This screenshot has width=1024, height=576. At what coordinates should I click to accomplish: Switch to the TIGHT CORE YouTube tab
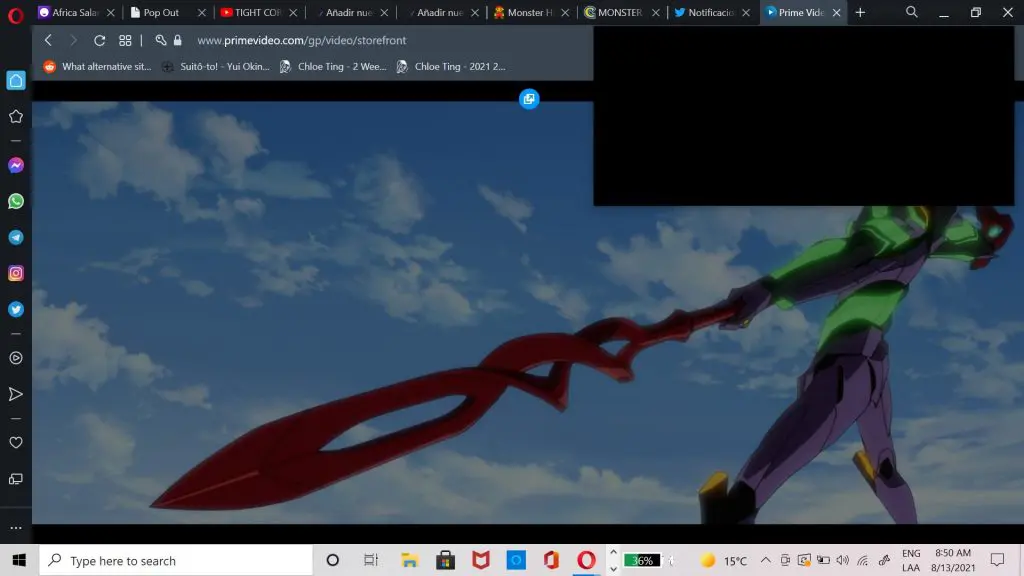(x=256, y=13)
